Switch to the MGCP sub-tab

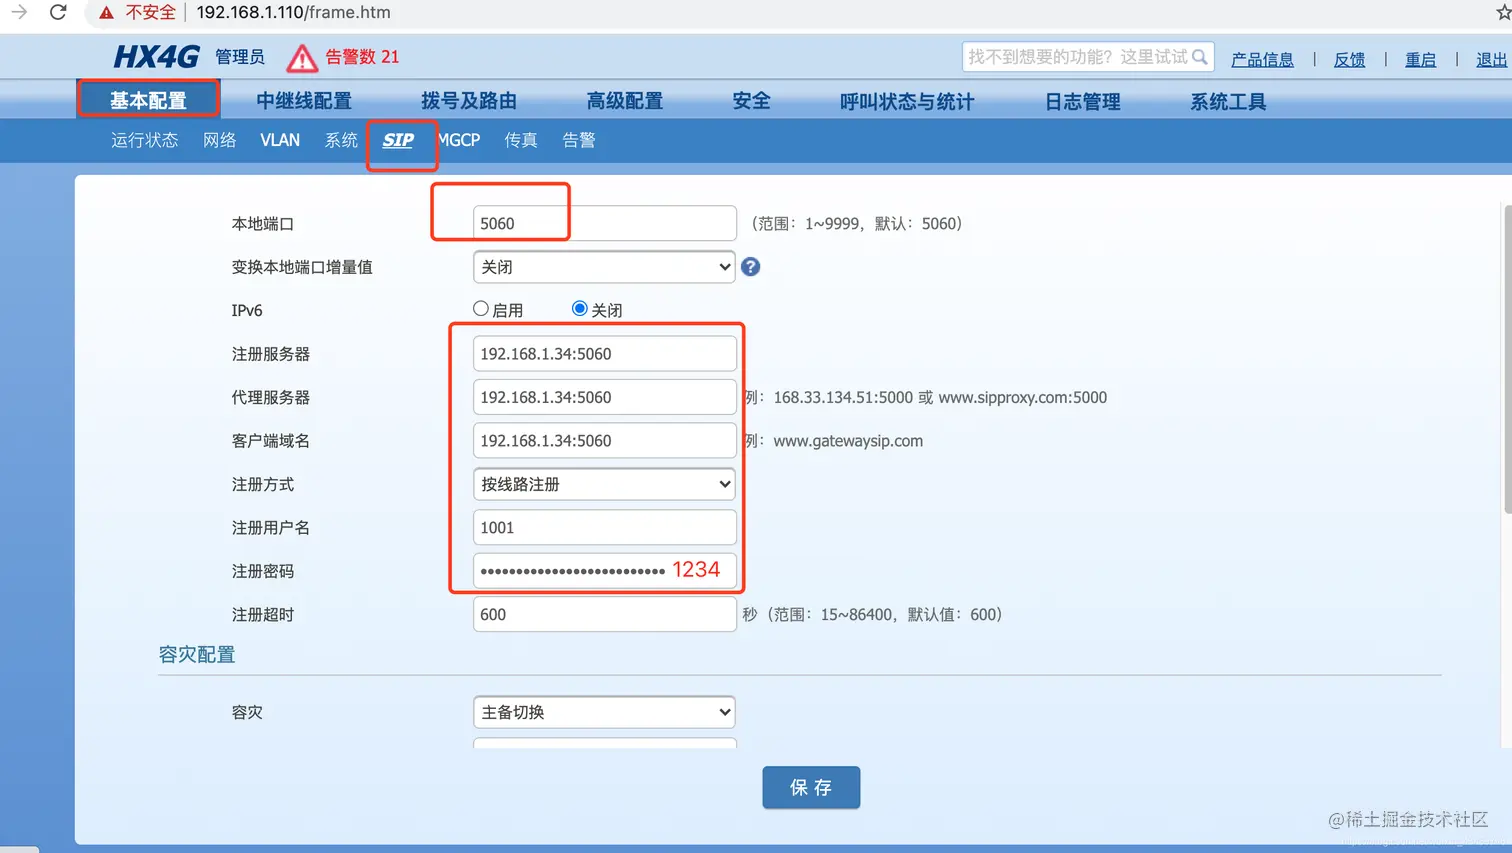coord(459,140)
